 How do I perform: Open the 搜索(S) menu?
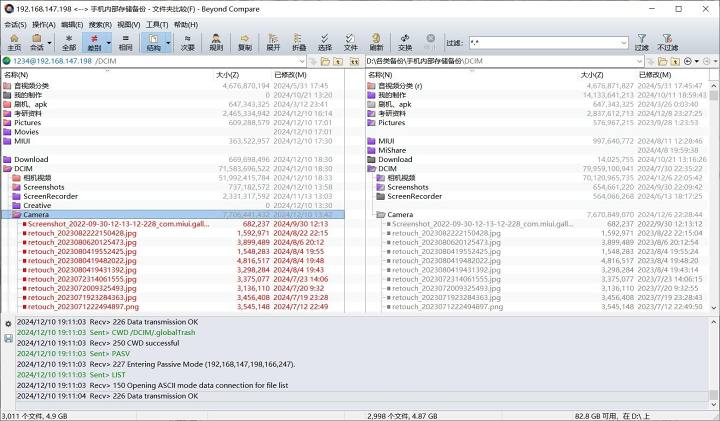[x=100, y=24]
